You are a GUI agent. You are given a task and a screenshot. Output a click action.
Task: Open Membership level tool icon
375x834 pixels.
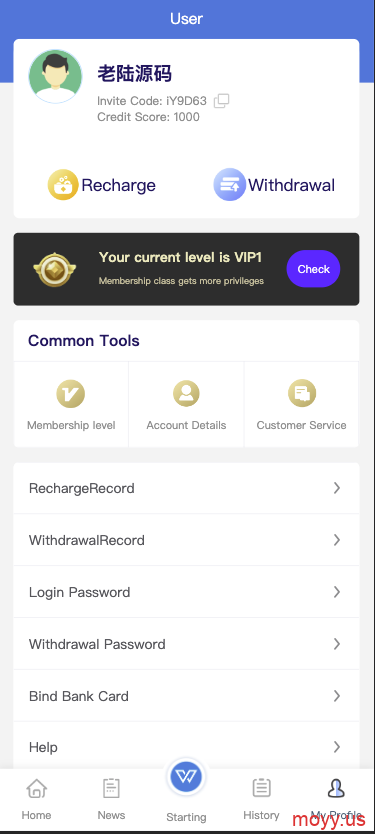point(71,394)
